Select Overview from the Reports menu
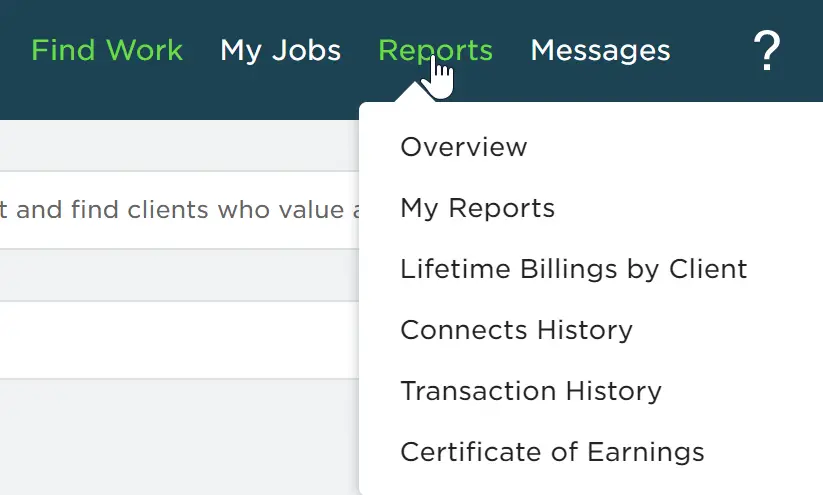 (x=464, y=147)
